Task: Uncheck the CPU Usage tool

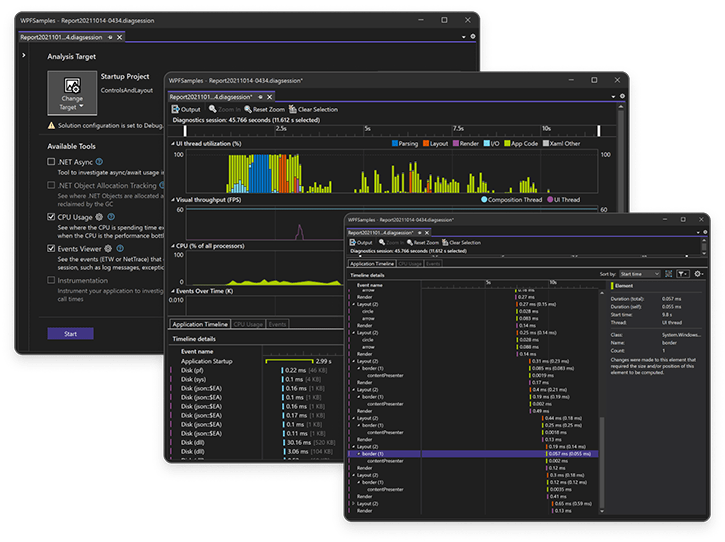Action: point(52,216)
